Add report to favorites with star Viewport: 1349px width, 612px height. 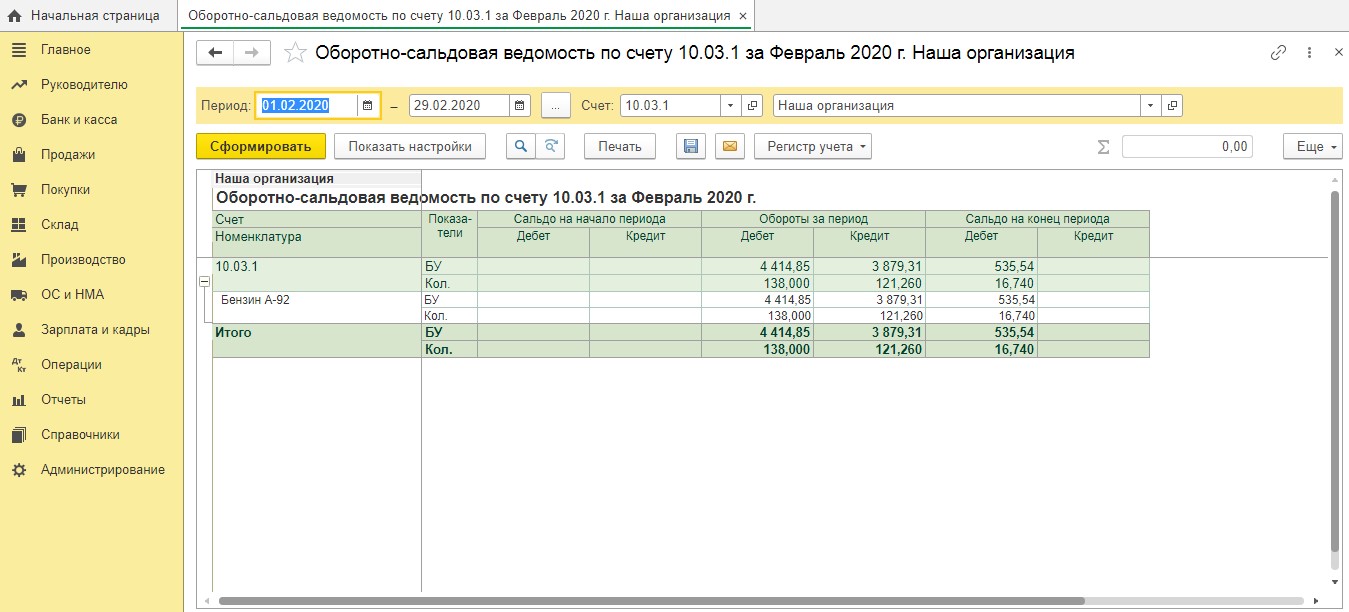coord(295,53)
